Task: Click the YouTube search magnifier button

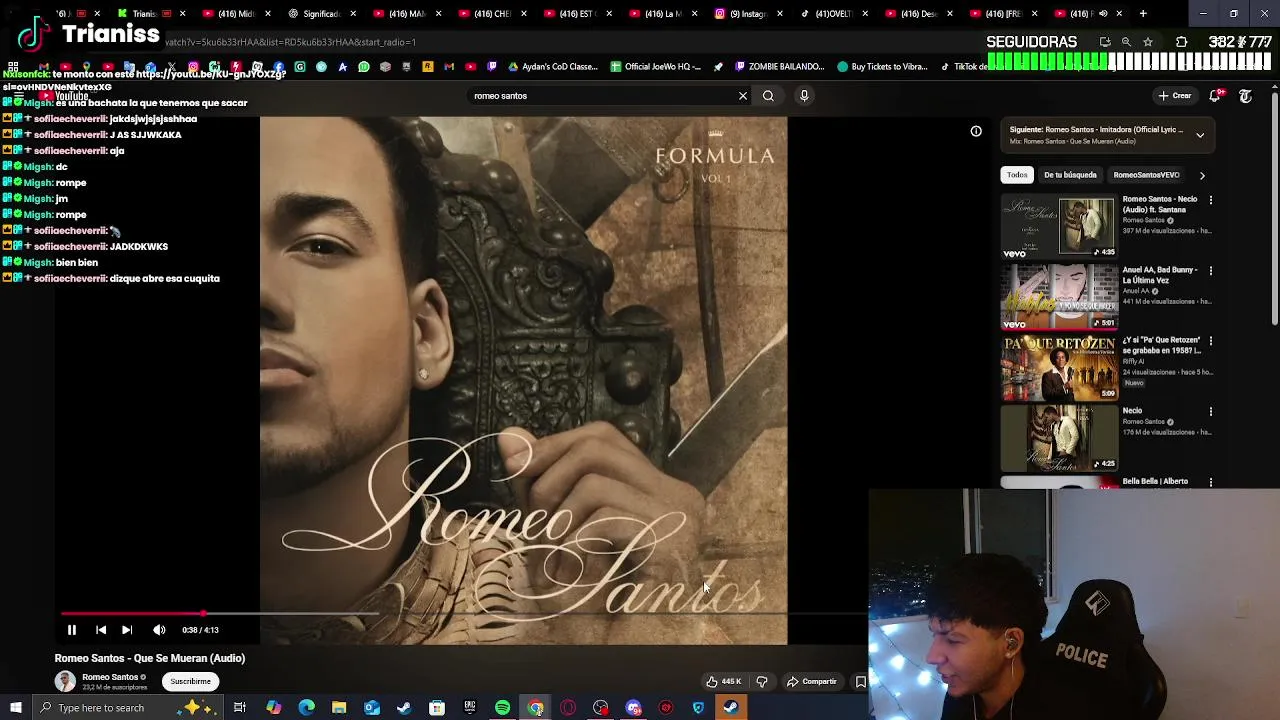Action: (768, 96)
